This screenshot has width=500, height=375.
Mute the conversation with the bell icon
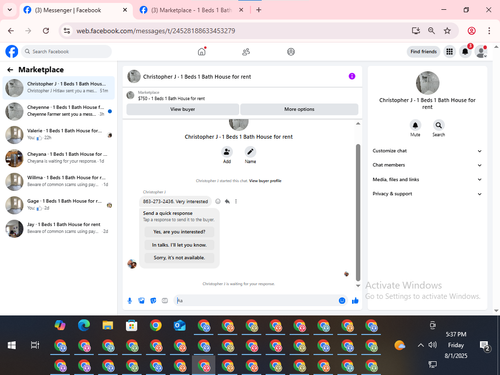[x=415, y=125]
